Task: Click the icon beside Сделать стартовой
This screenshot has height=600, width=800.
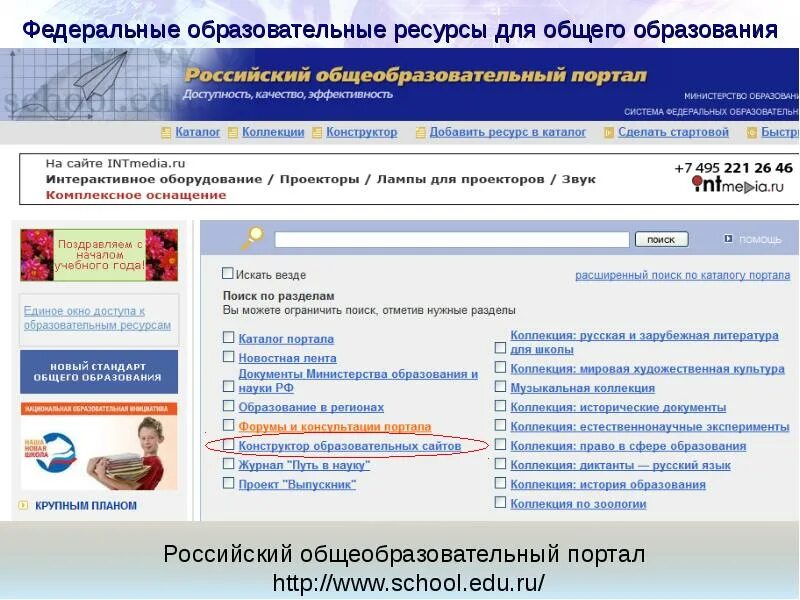Action: 609,133
